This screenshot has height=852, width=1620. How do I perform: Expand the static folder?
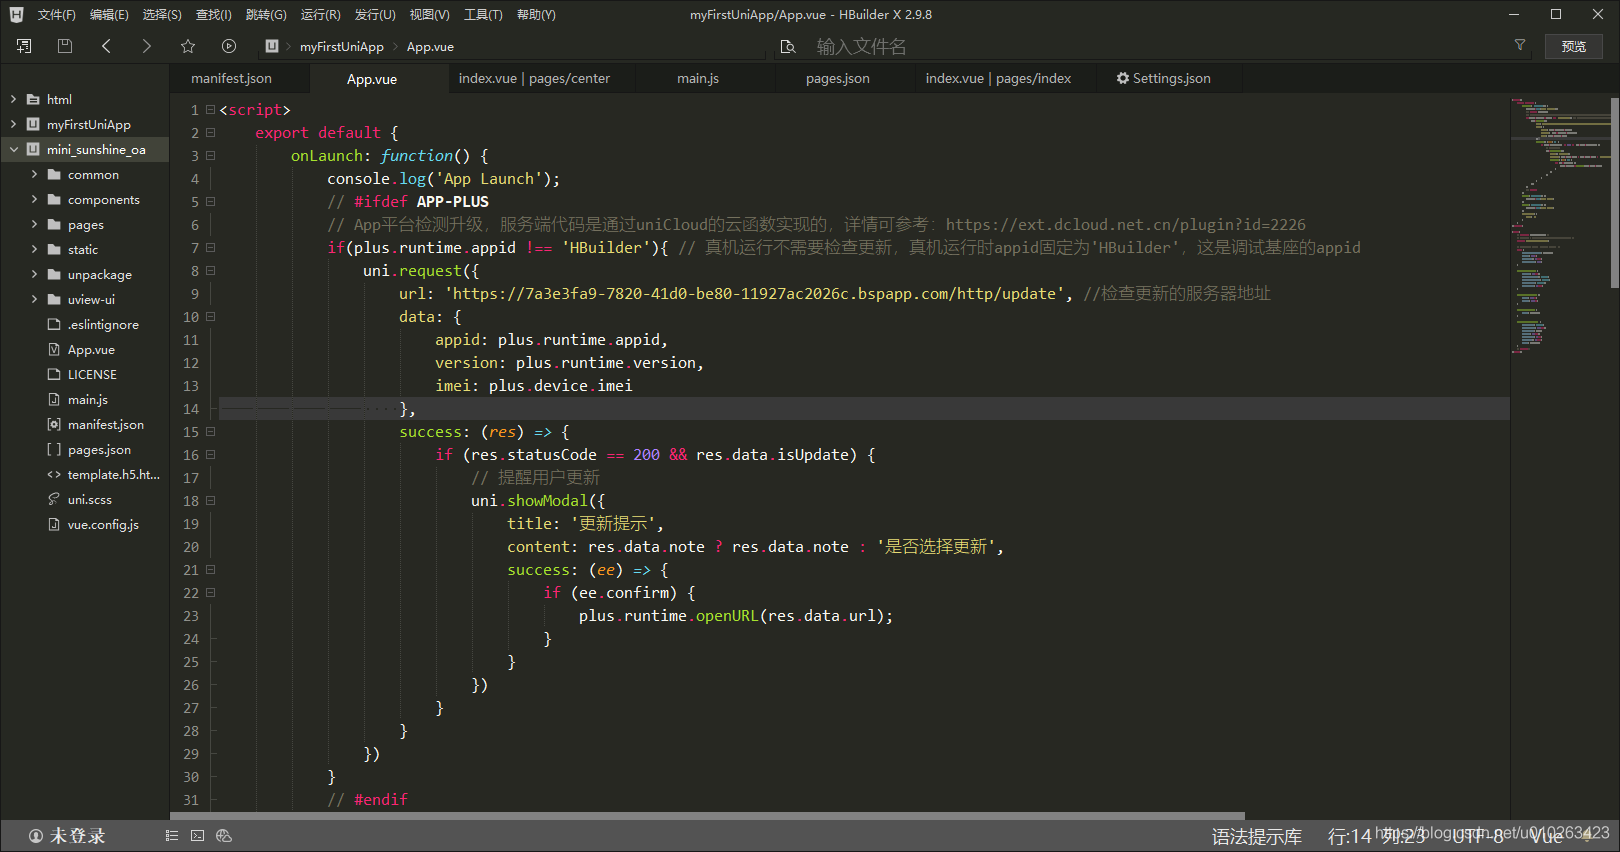click(34, 249)
